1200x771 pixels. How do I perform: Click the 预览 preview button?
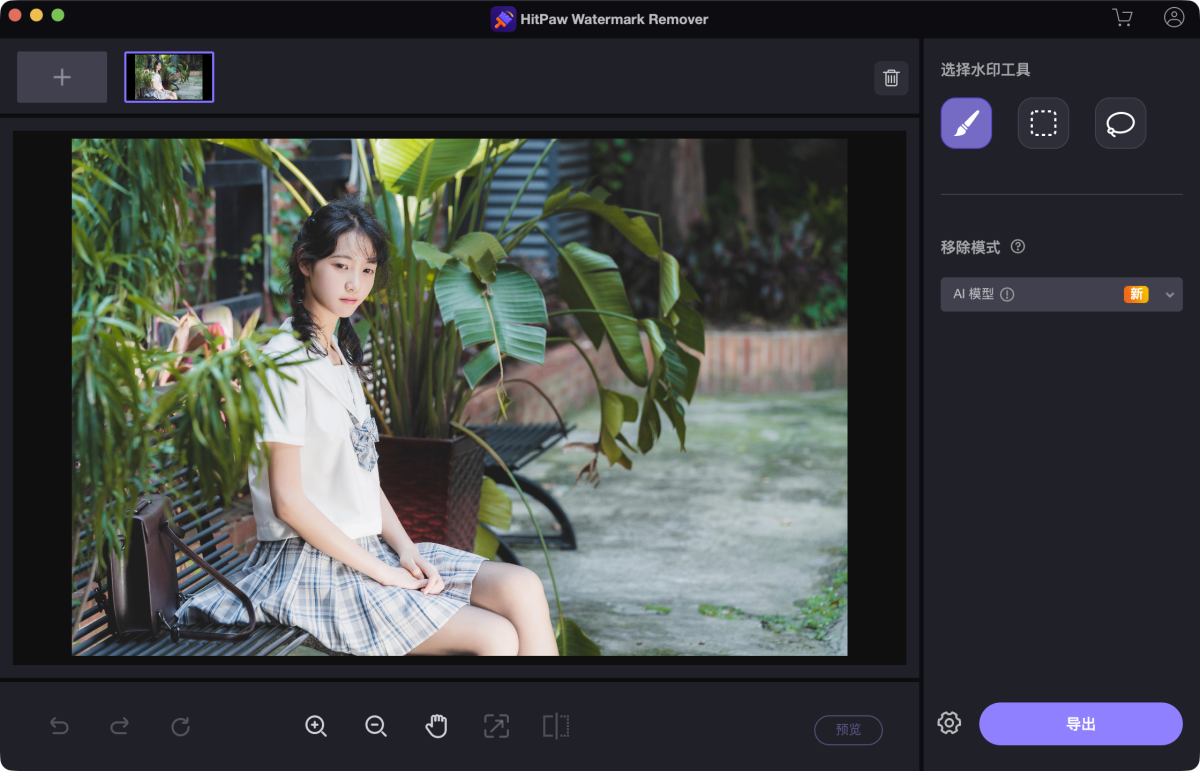point(848,730)
